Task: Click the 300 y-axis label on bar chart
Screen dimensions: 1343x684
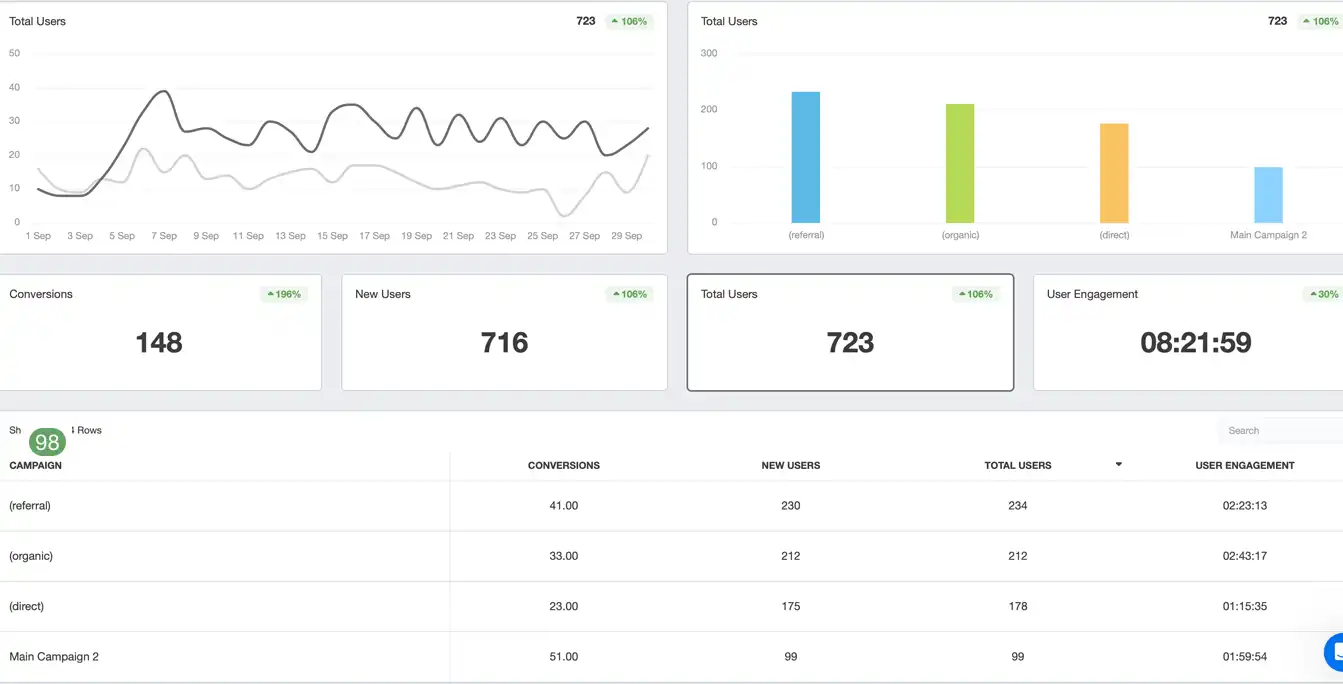Action: [709, 53]
